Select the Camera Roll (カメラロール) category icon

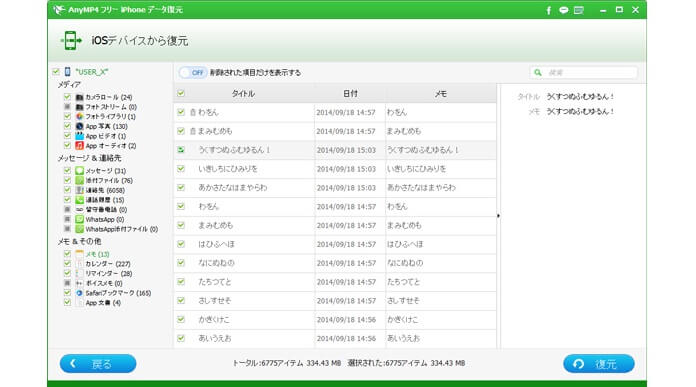tap(79, 97)
